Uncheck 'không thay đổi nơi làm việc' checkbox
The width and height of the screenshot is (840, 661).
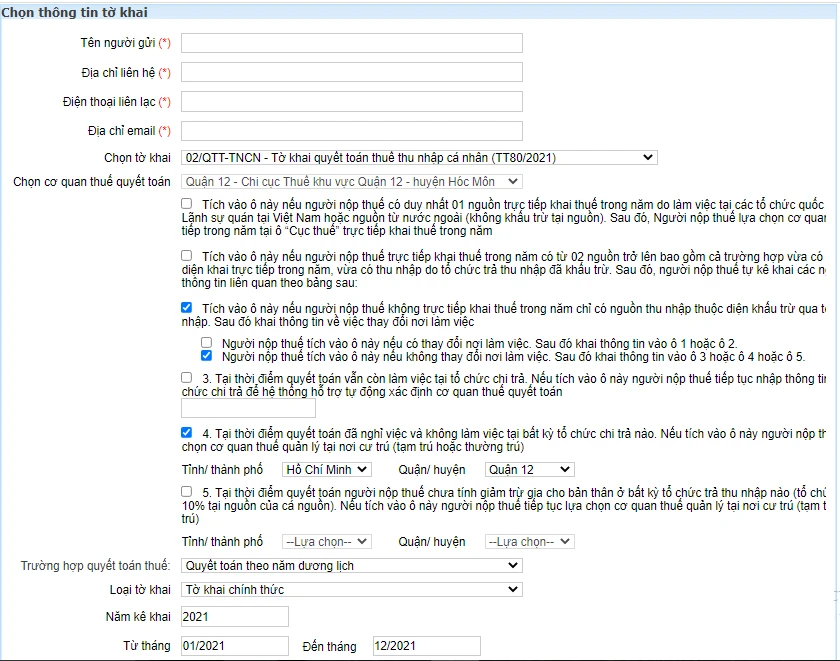207,356
